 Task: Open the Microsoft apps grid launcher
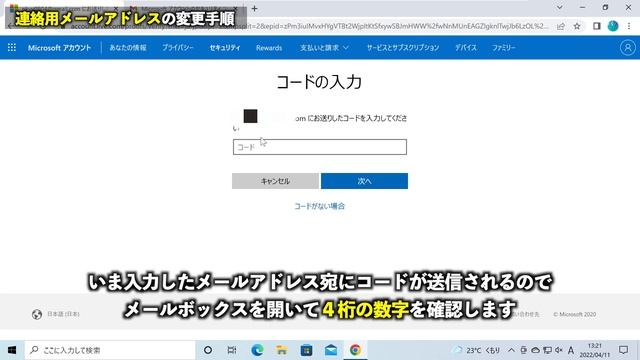tap(12, 48)
